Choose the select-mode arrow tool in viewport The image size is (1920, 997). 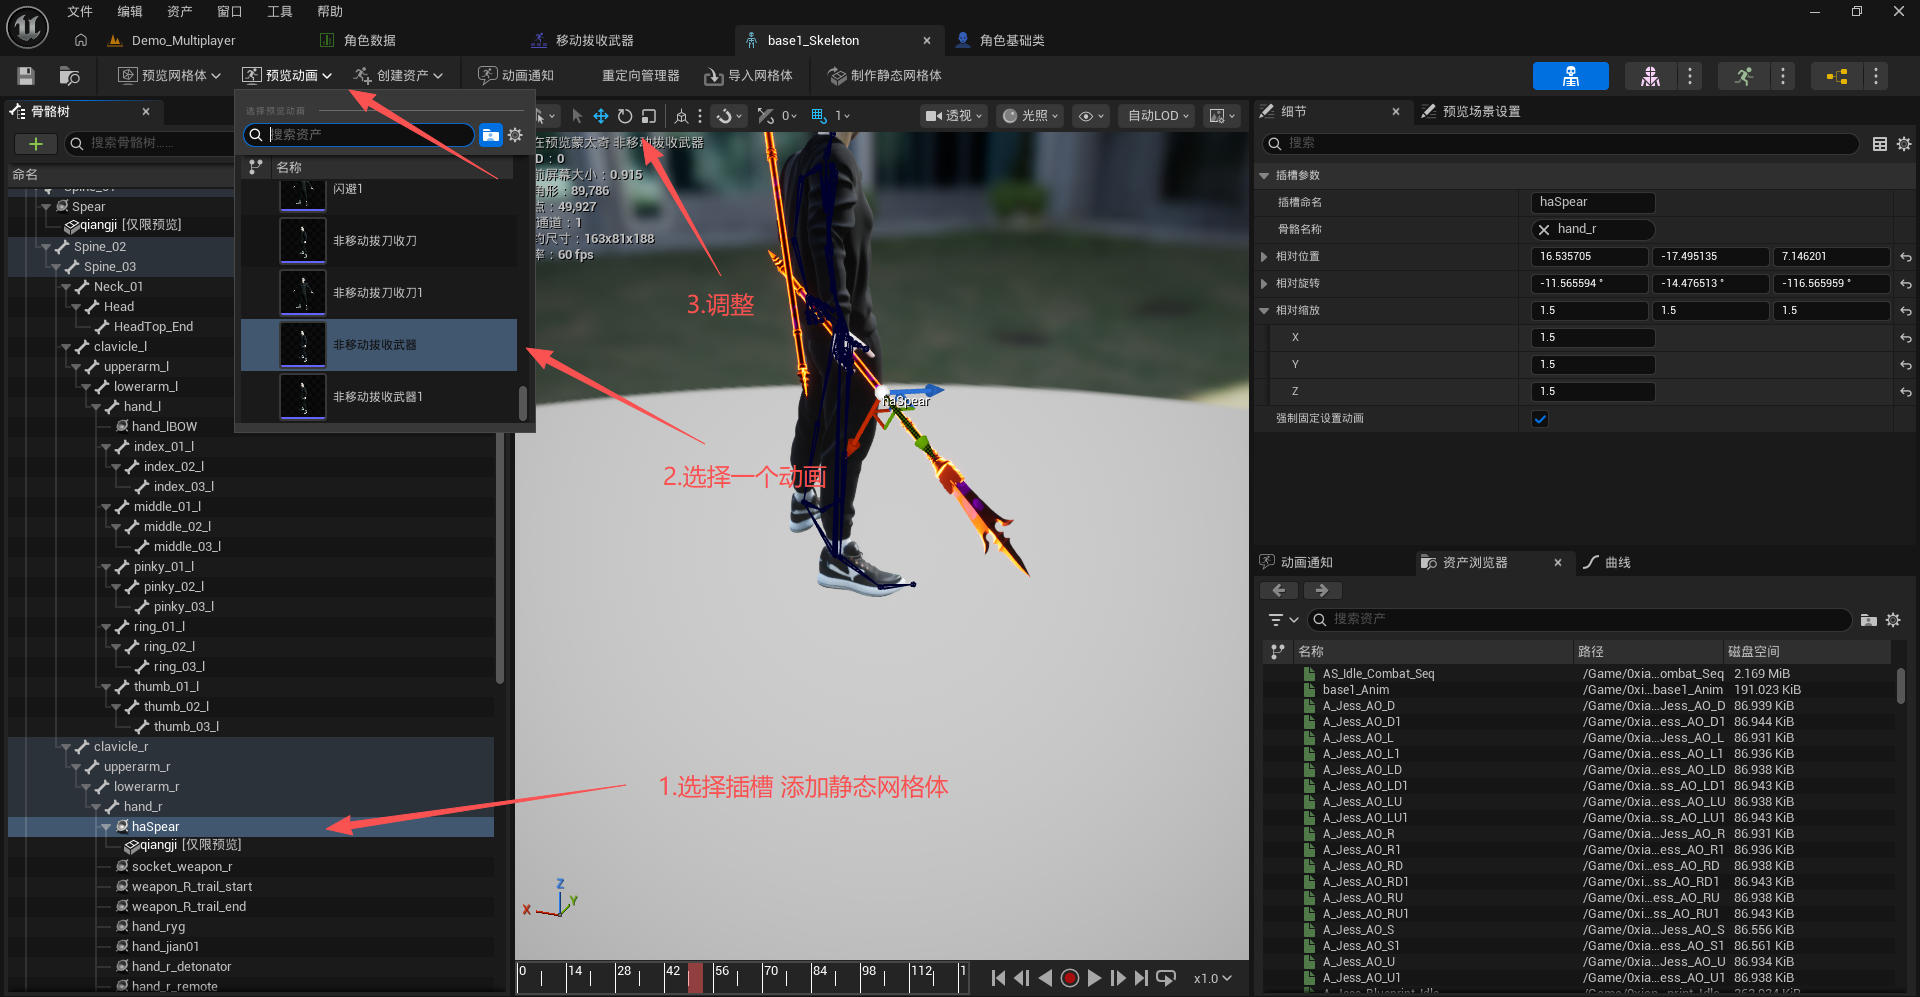(x=577, y=116)
